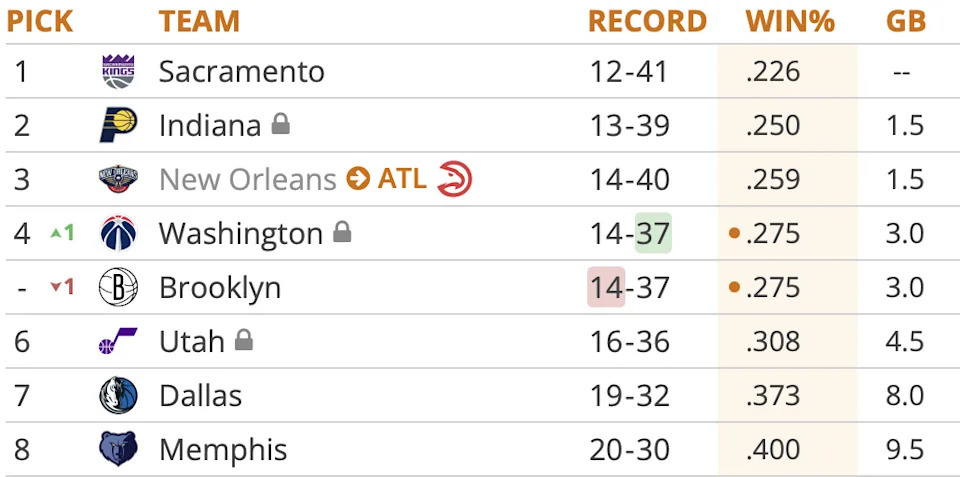
Task: Click the Utah Jazz logo
Action: tap(118, 342)
